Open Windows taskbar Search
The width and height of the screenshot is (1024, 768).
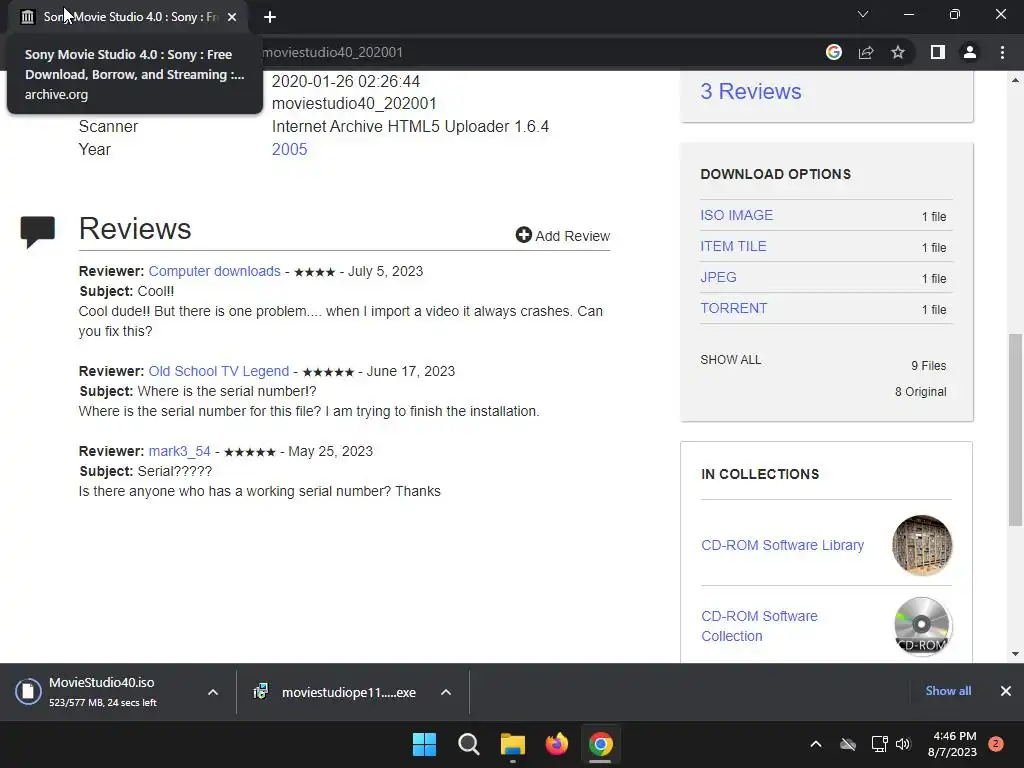(469, 744)
